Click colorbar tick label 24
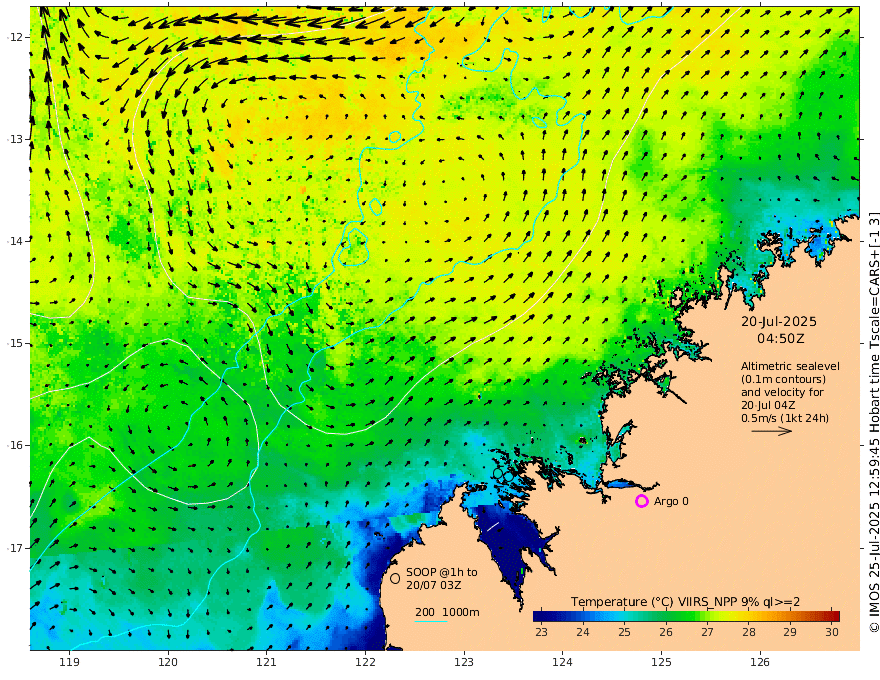 (x=583, y=632)
